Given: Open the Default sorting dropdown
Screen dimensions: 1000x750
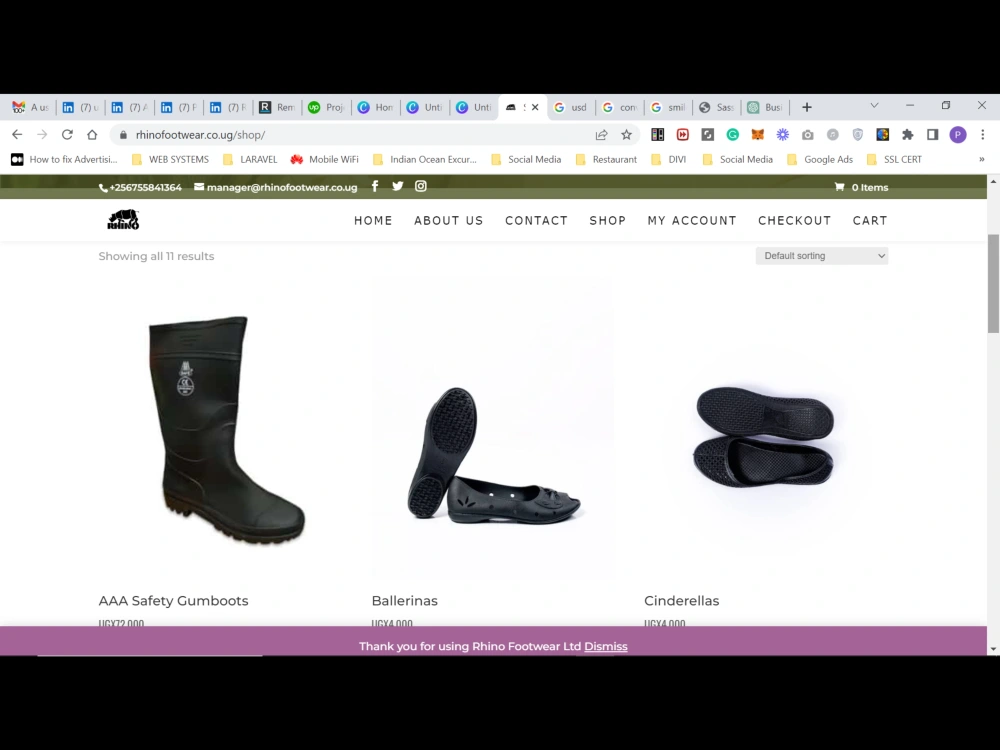Looking at the screenshot, I should point(822,256).
